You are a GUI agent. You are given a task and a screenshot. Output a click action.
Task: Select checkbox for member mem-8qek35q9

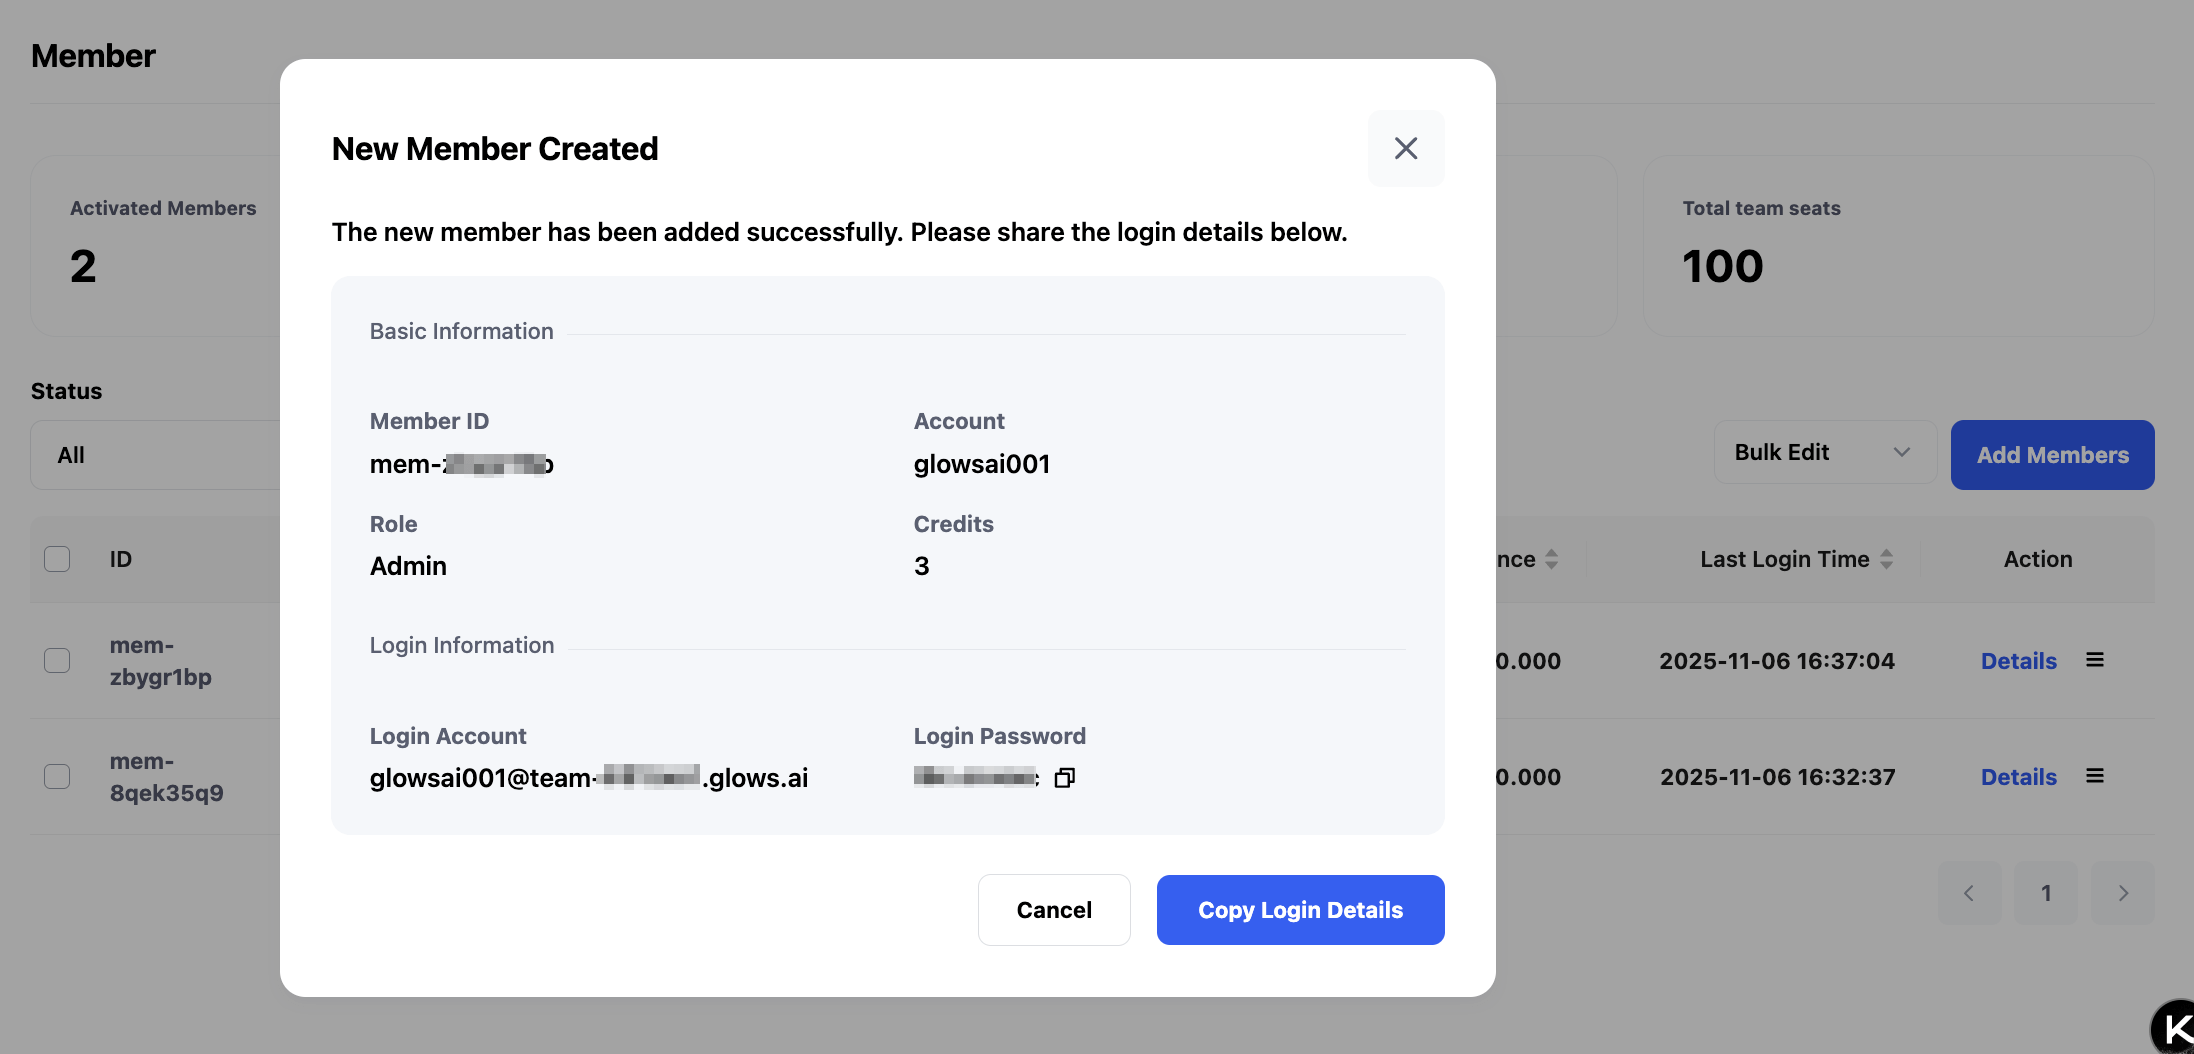pyautogui.click(x=57, y=777)
